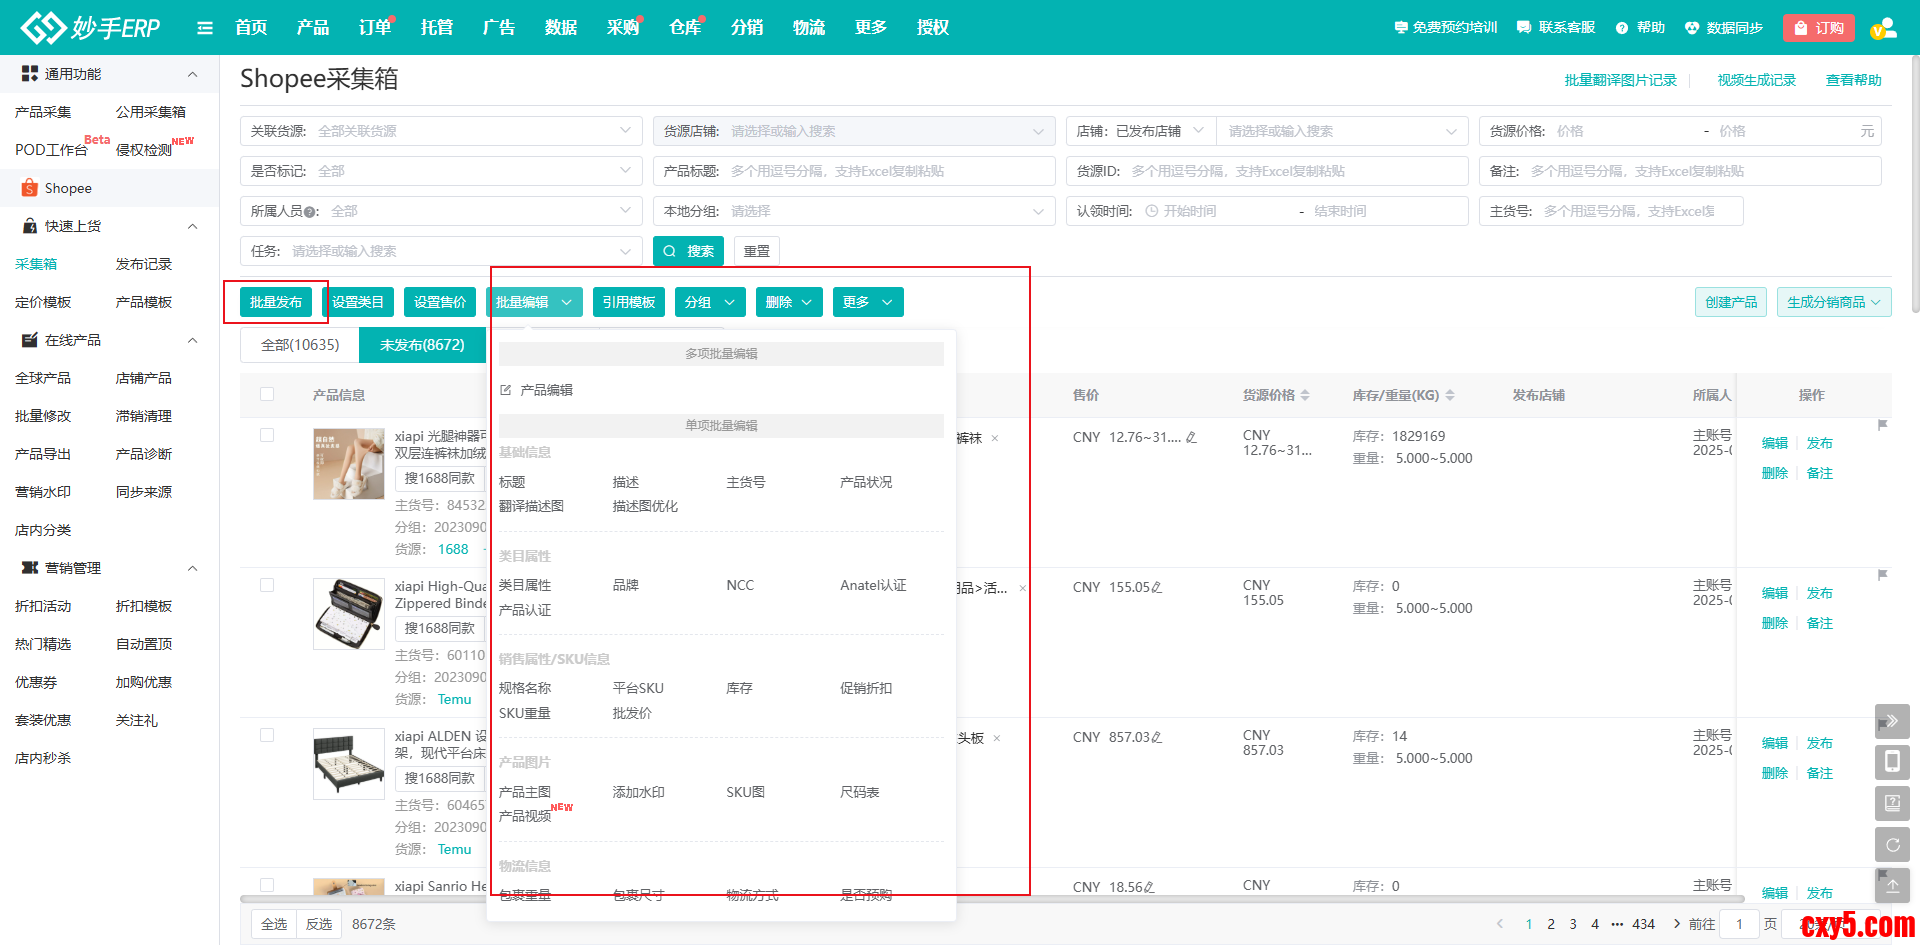Expand the 更多 dropdown button in toolbar
1920x945 pixels.
pos(867,302)
